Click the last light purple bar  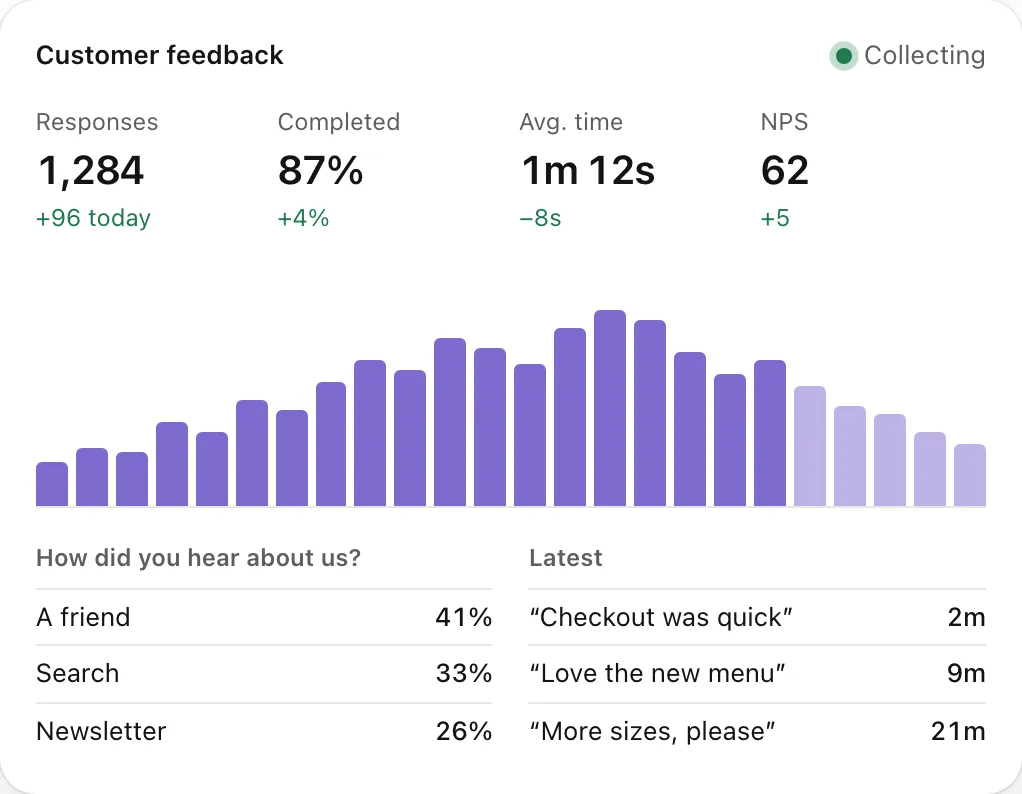point(970,475)
